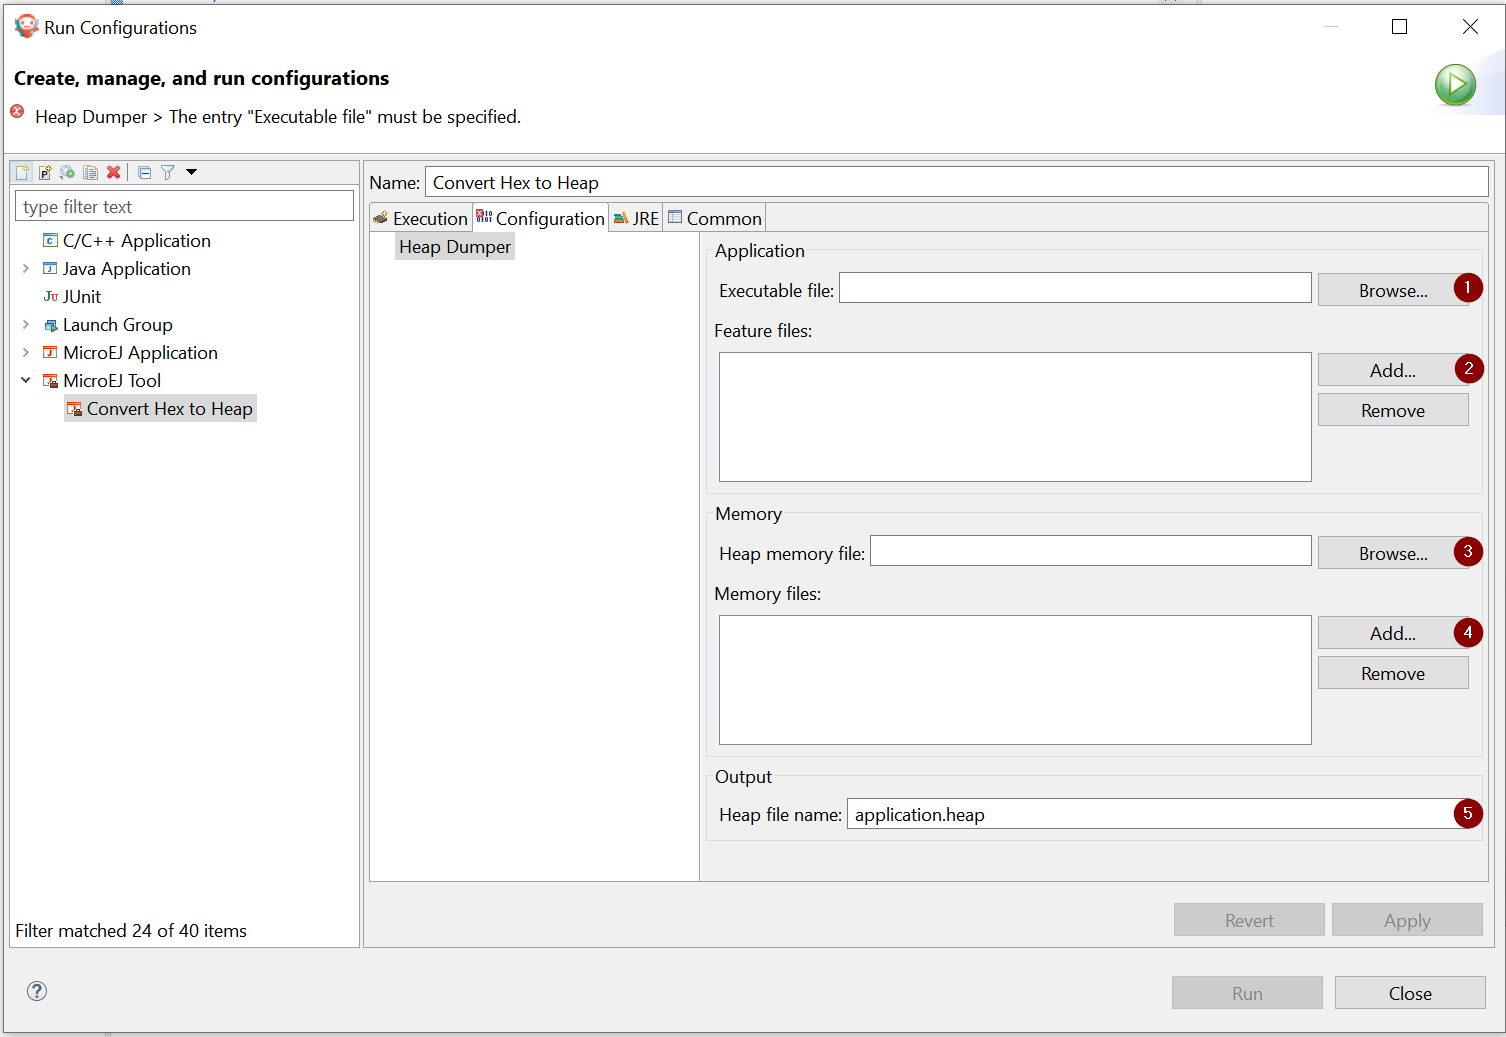The height and width of the screenshot is (1037, 1506).
Task: Open the filter options dropdown arrow
Action: tap(191, 172)
